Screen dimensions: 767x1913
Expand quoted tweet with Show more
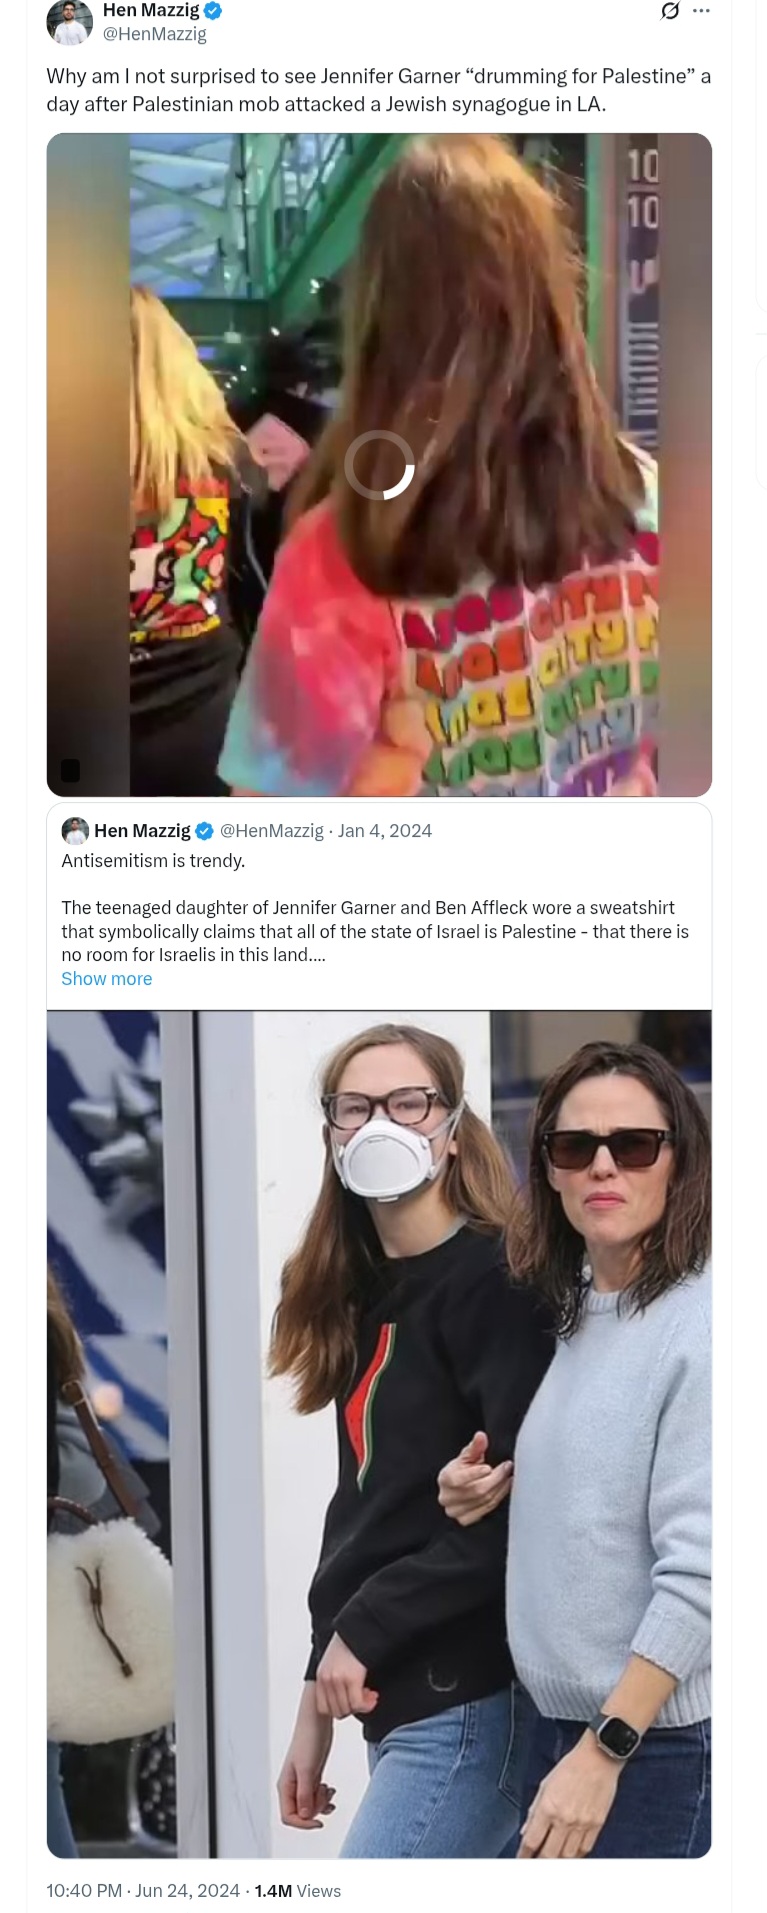coord(107,979)
